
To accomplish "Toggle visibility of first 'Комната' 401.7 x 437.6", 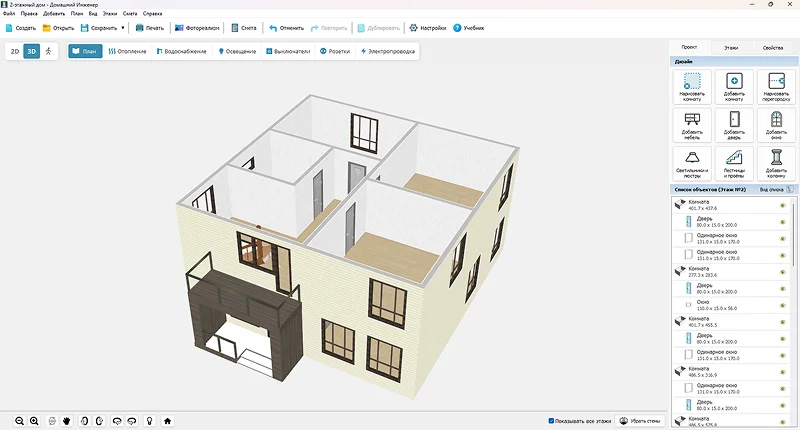I will (783, 206).
